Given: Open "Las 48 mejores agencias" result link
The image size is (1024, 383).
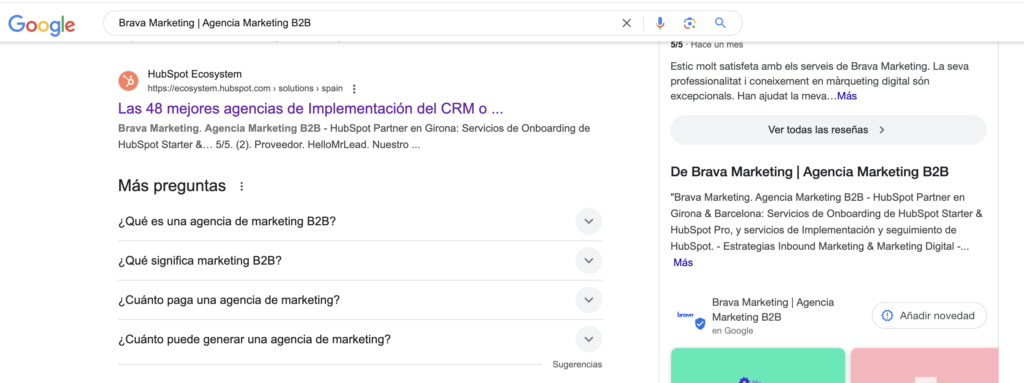Looking at the screenshot, I should 311,108.
